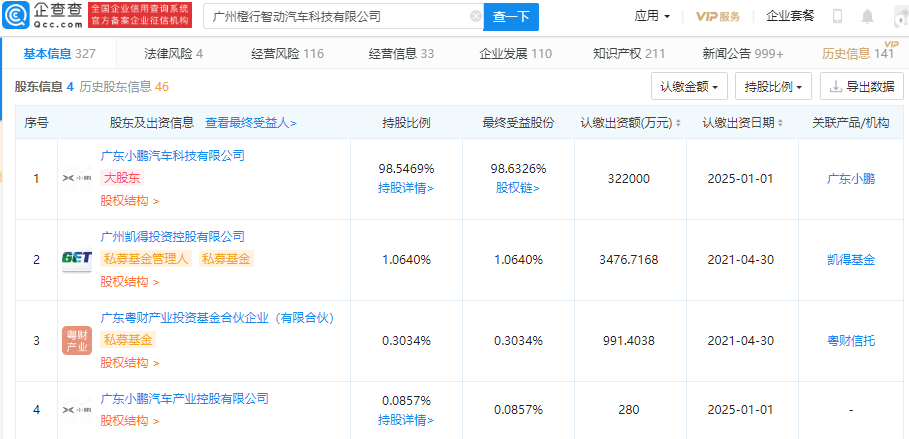Viewport: 909px width, 439px height.
Task: Open VIP服务 link
Action: (718, 16)
